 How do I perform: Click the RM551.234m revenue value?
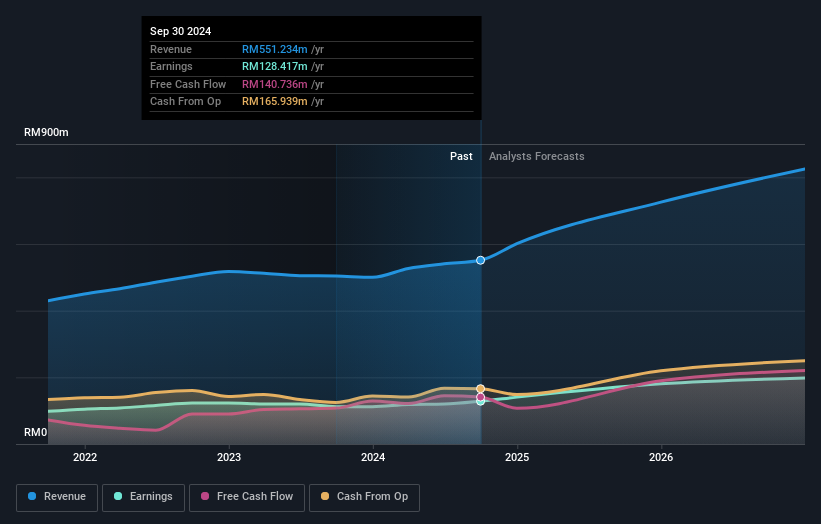(274, 49)
